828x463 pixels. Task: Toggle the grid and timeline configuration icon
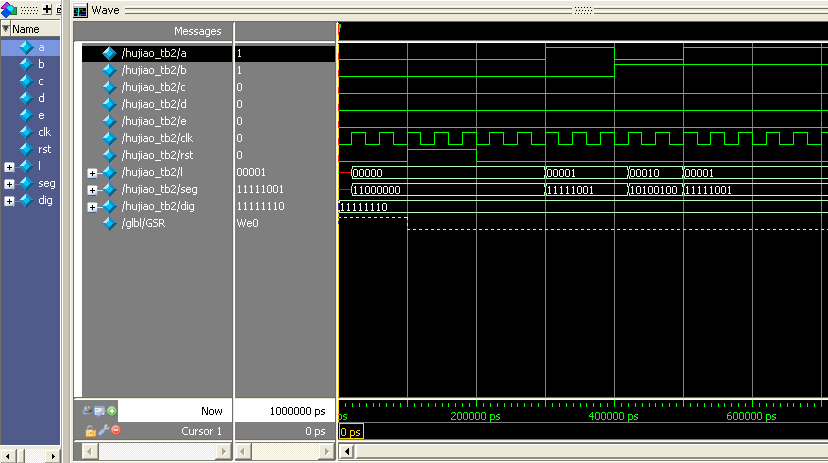point(100,411)
